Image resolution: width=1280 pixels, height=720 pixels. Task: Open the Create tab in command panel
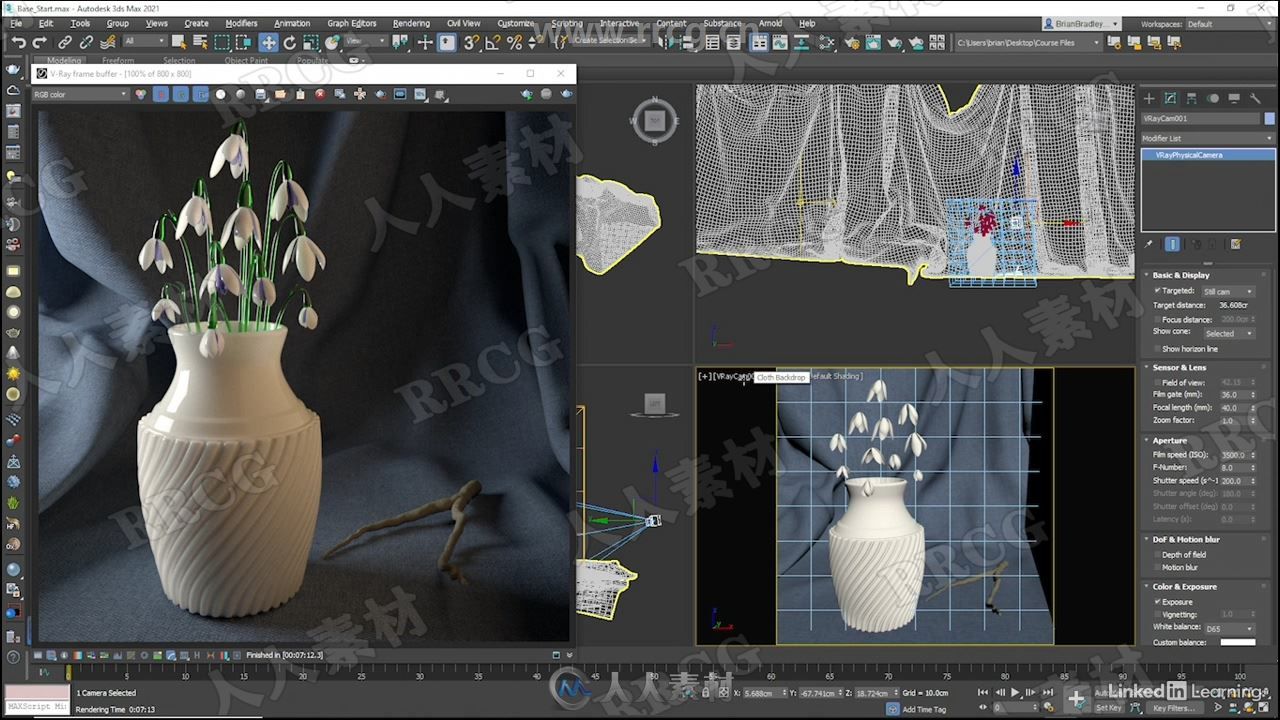(1149, 98)
